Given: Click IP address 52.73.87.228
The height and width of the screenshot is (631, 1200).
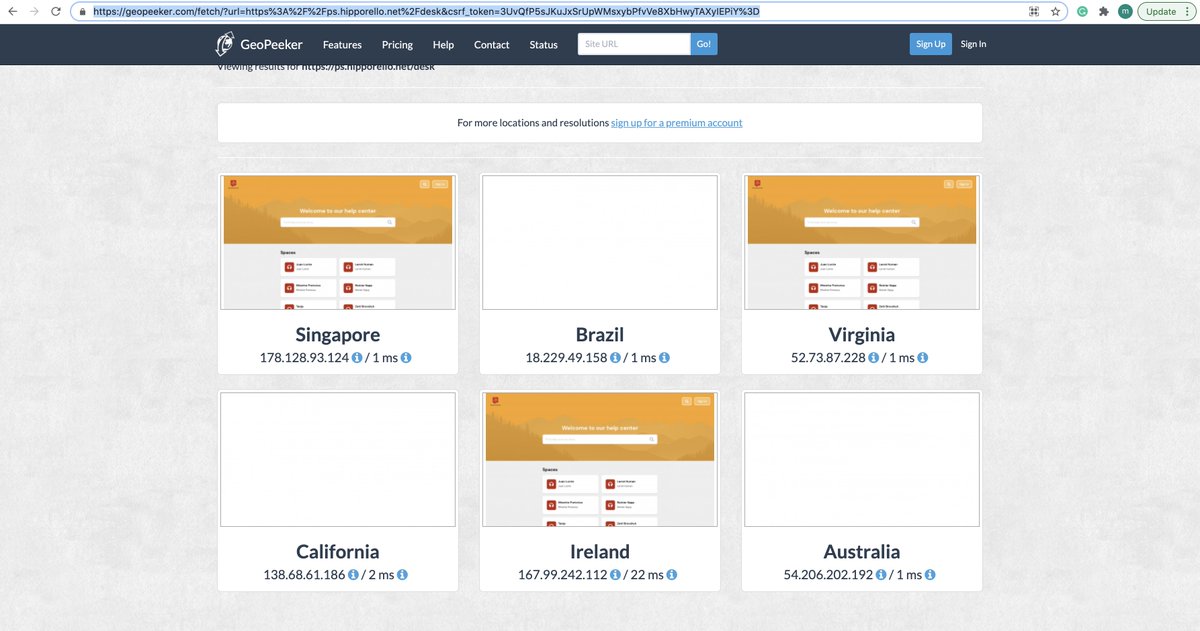Looking at the screenshot, I should (828, 357).
